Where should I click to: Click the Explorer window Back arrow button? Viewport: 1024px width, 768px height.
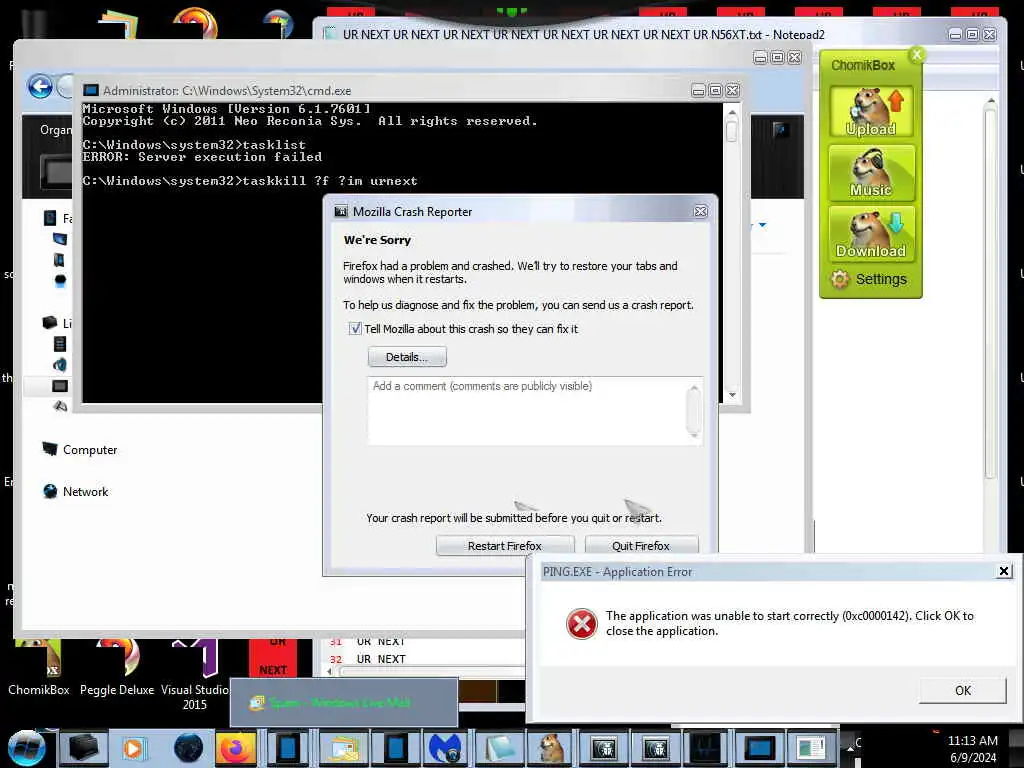point(40,86)
